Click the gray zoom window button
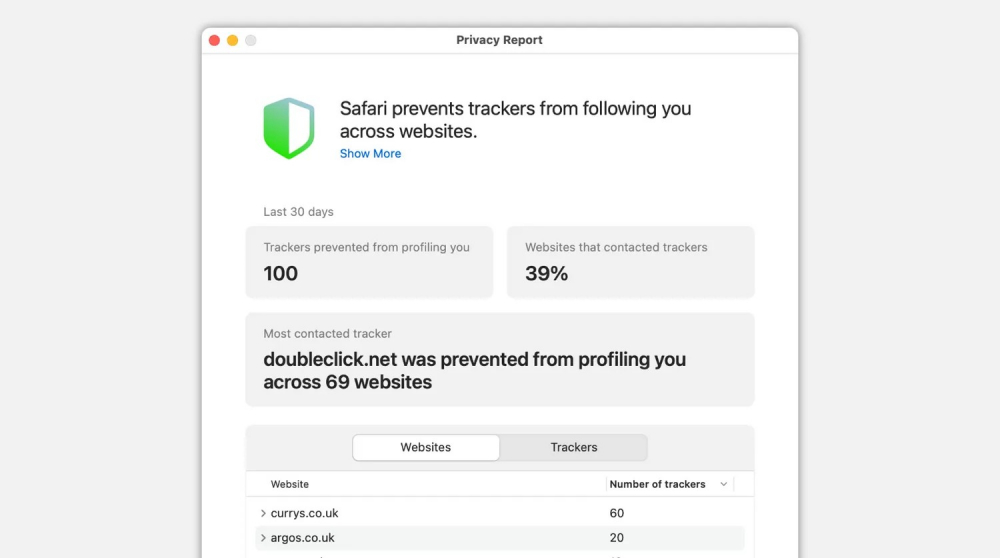This screenshot has width=1000, height=558. [x=250, y=40]
